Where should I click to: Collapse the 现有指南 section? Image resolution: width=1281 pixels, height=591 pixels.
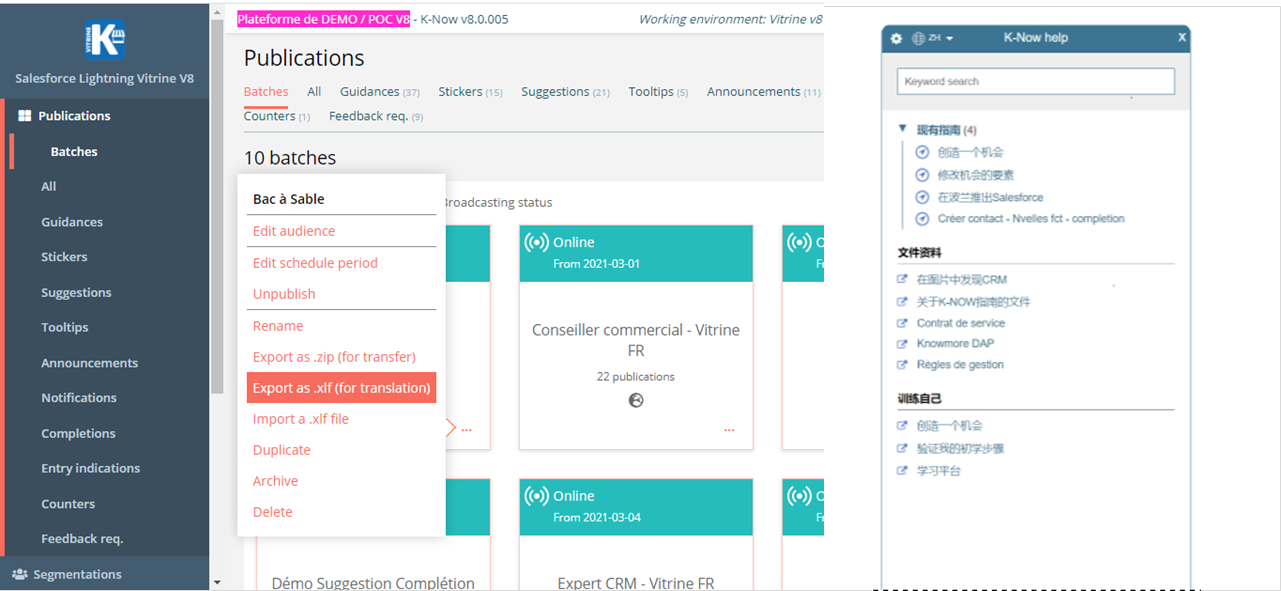point(904,130)
